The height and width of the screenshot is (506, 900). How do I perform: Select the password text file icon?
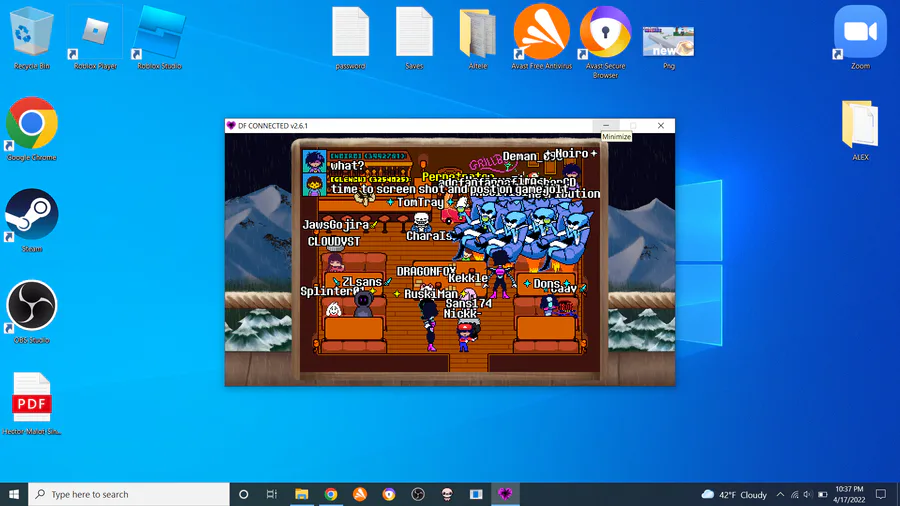click(x=350, y=38)
